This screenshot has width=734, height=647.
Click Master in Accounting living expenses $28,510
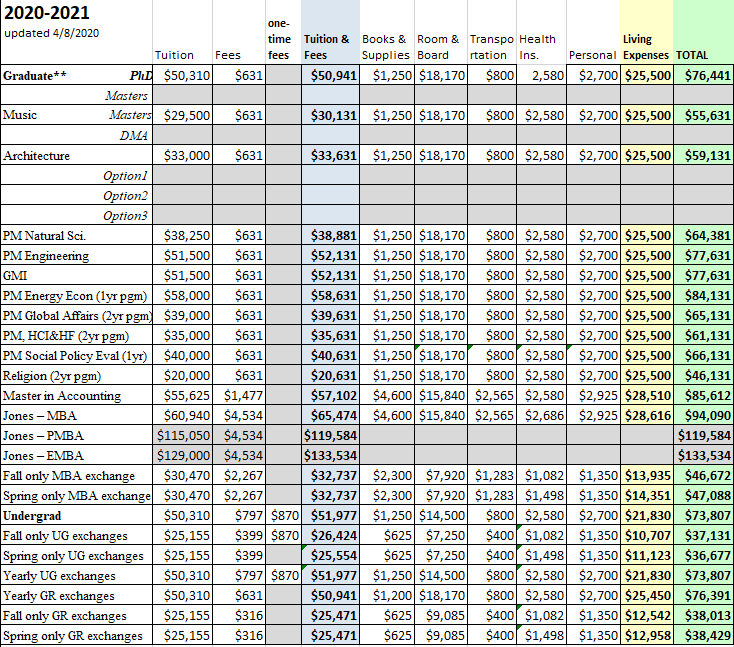point(648,396)
